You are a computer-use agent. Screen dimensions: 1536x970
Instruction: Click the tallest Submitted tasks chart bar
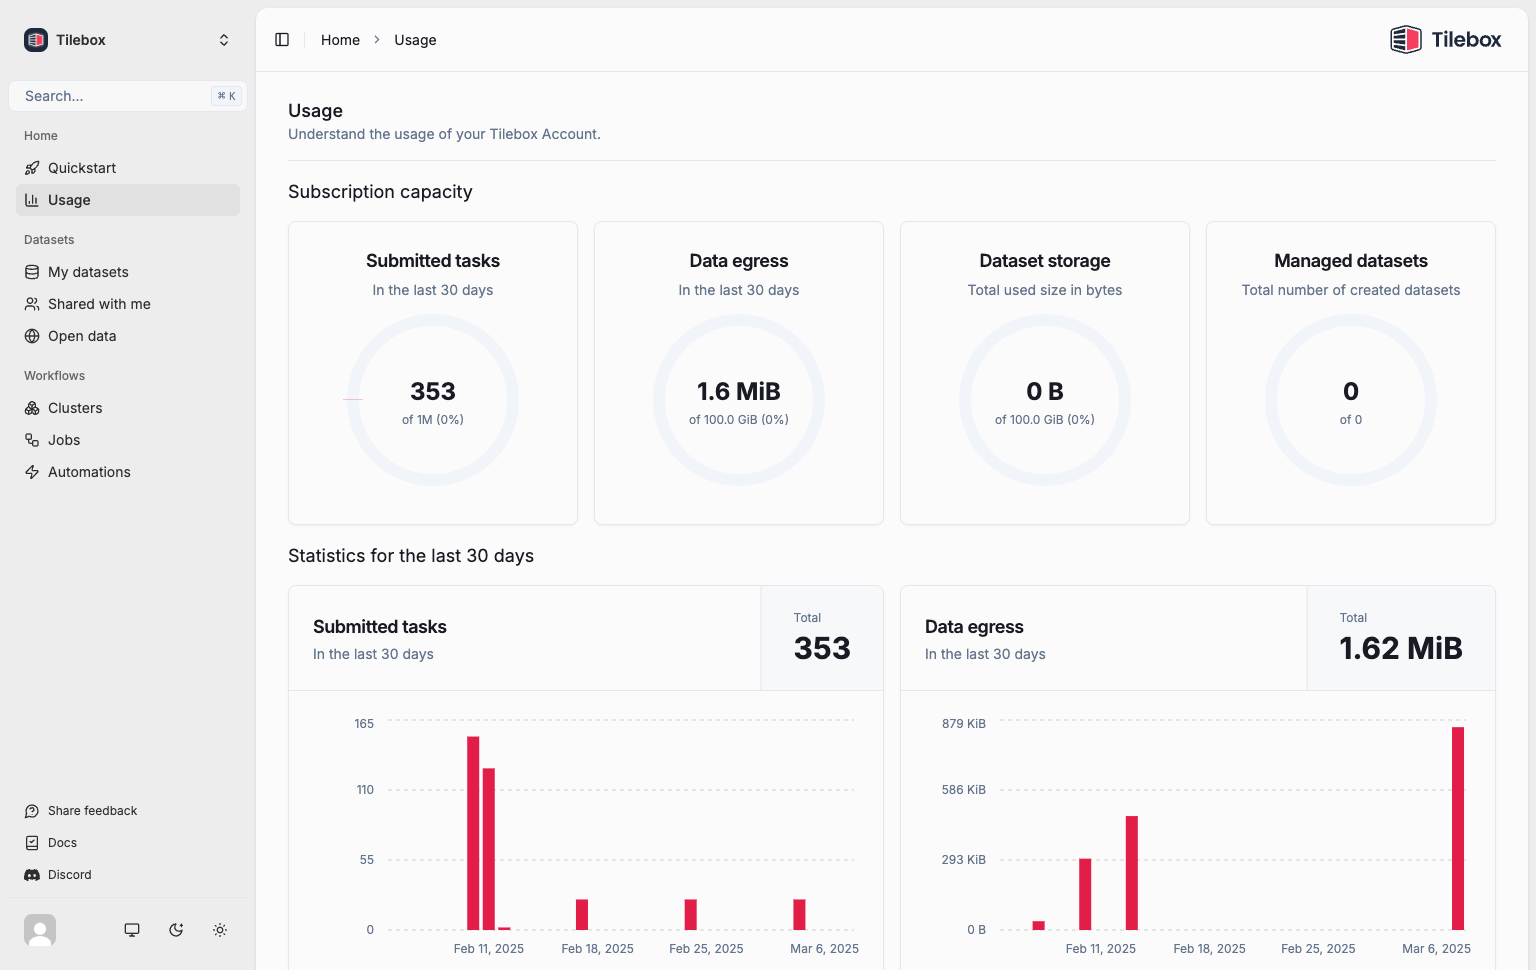click(473, 832)
